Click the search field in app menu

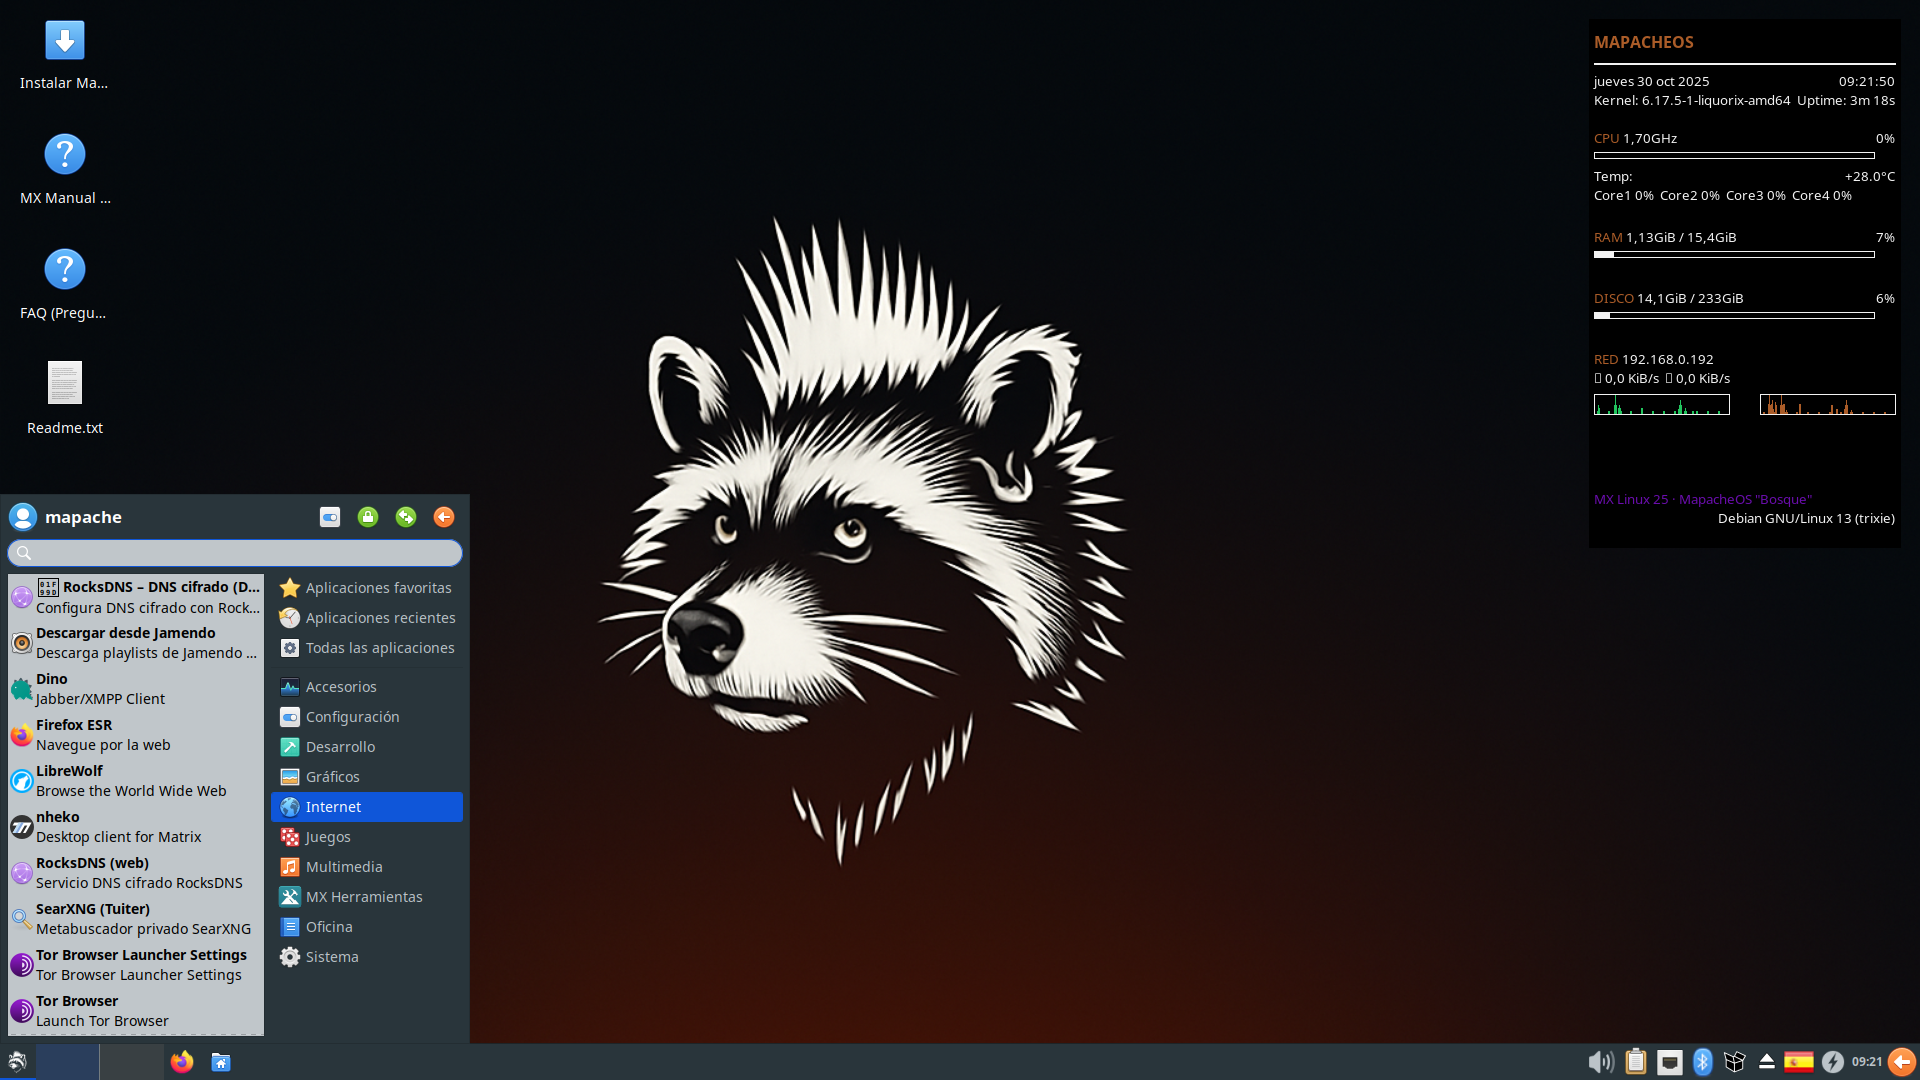click(x=235, y=553)
